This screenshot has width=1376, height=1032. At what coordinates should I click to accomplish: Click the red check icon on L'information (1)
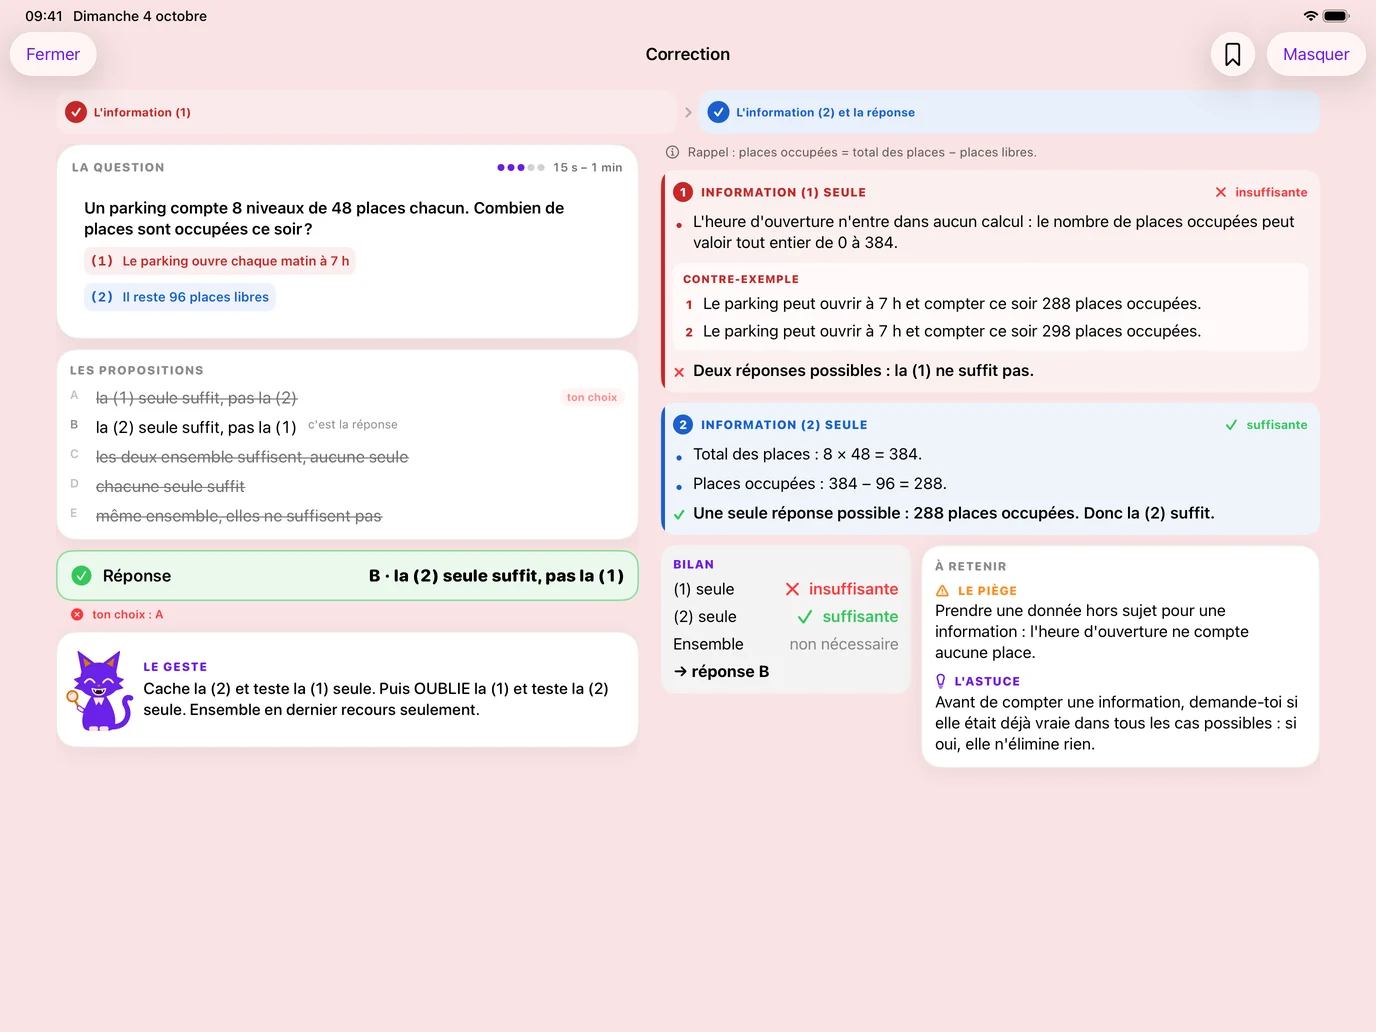tap(76, 112)
